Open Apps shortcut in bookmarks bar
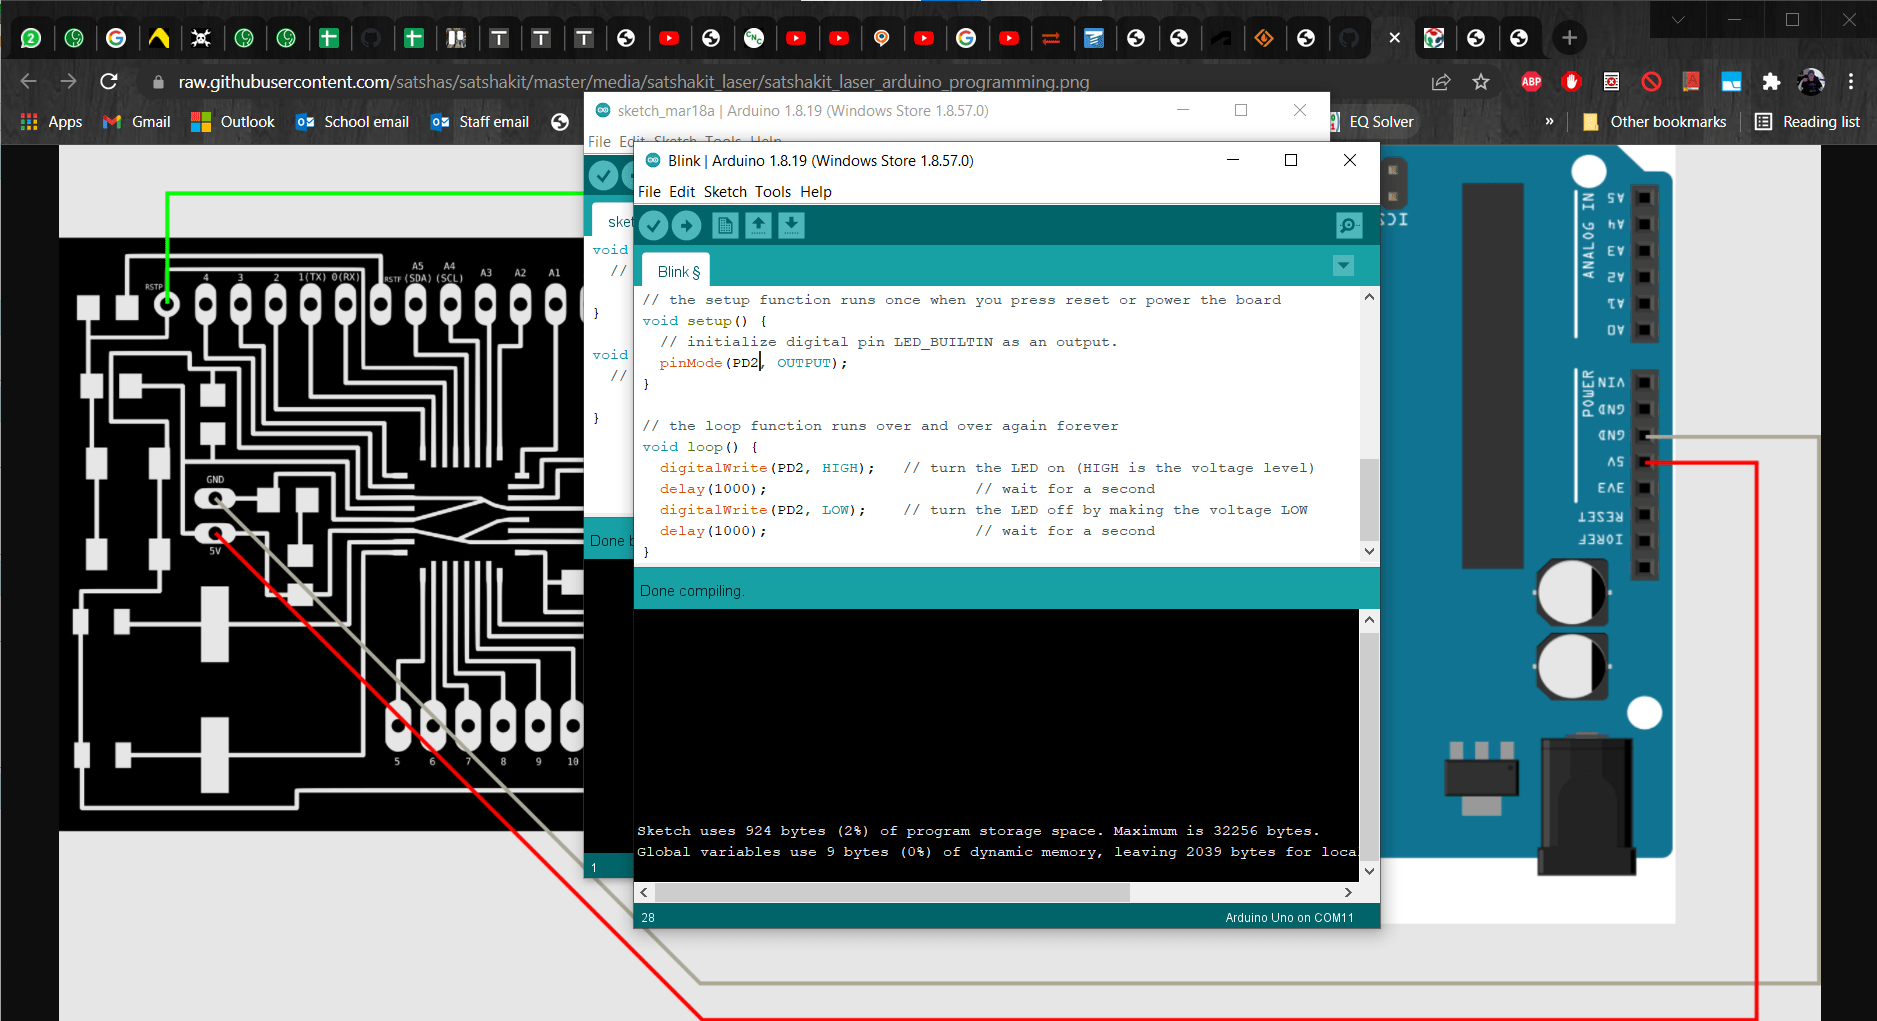This screenshot has width=1877, height=1021. 51,122
